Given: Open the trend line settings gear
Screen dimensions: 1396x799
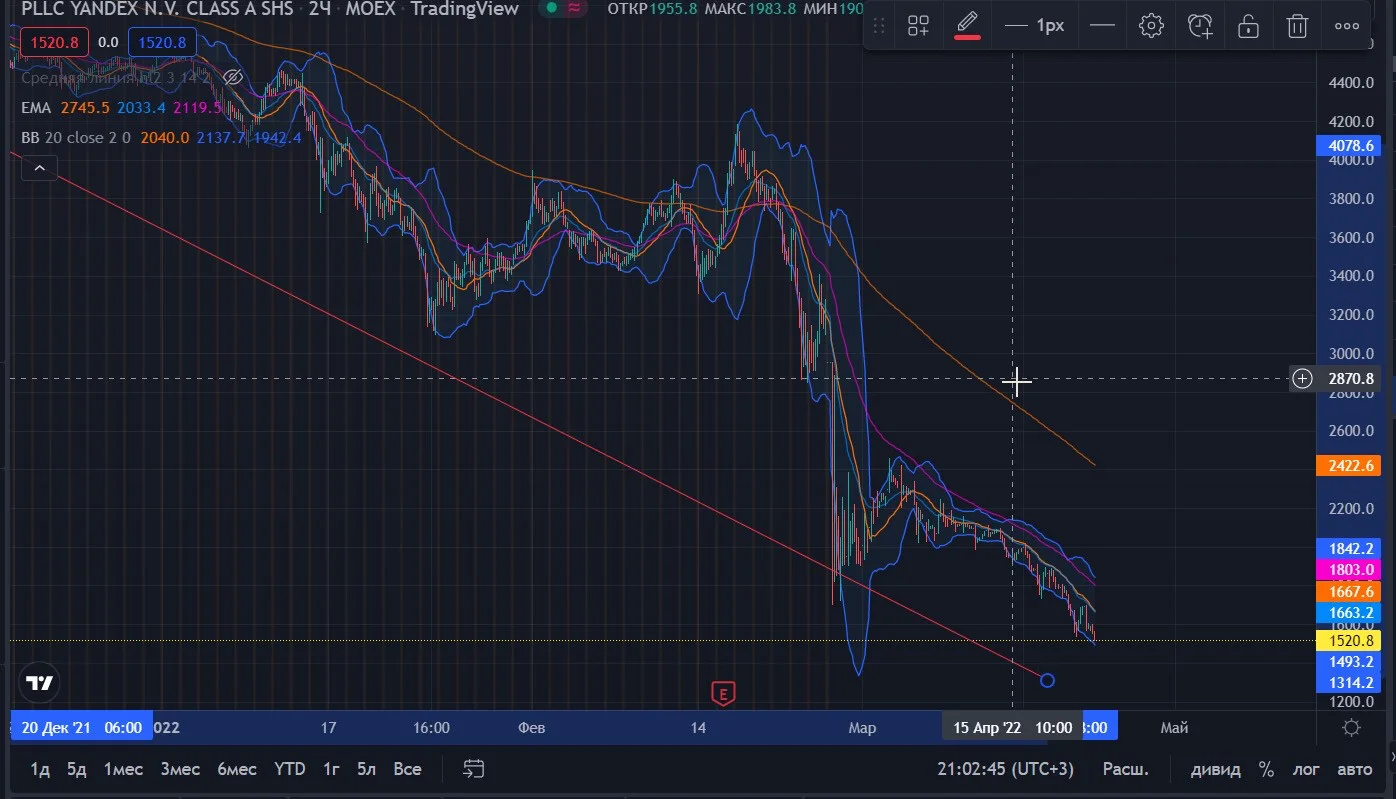Looking at the screenshot, I should [1151, 26].
